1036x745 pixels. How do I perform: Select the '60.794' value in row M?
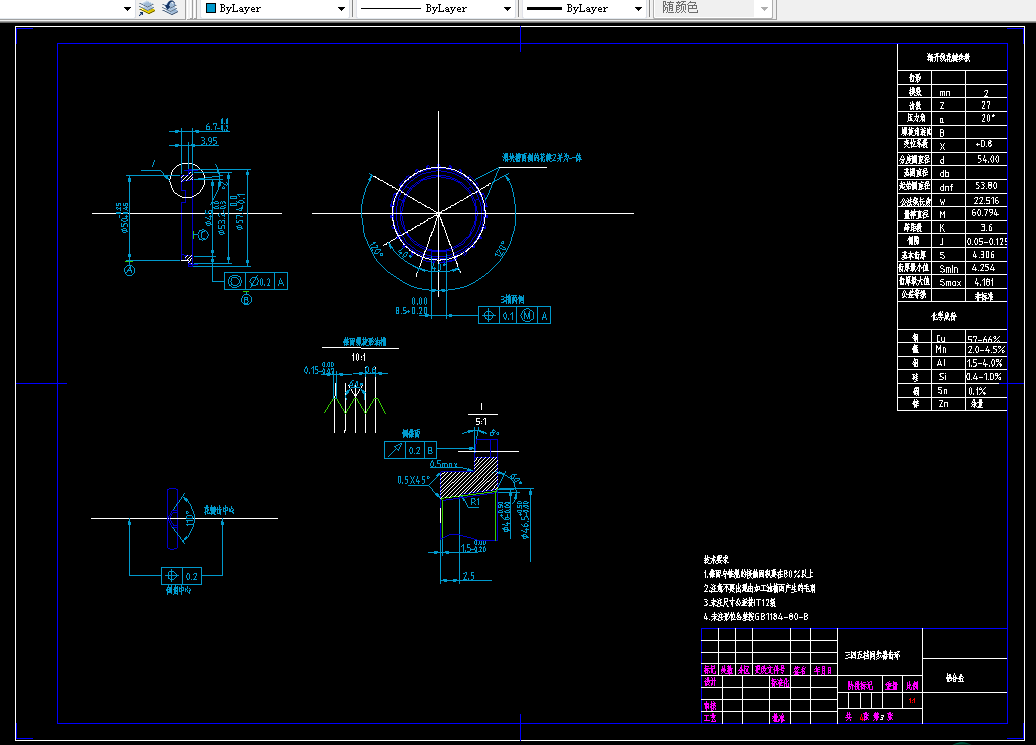click(985, 213)
